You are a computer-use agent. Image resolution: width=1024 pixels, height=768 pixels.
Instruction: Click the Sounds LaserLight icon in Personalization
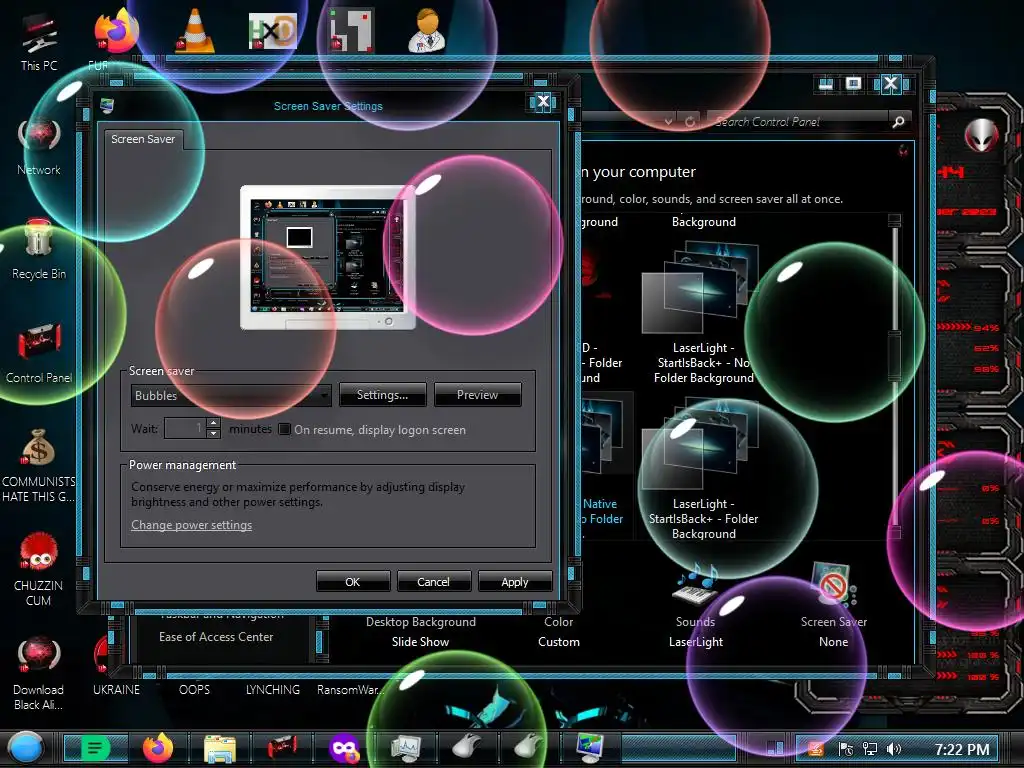[x=696, y=604]
